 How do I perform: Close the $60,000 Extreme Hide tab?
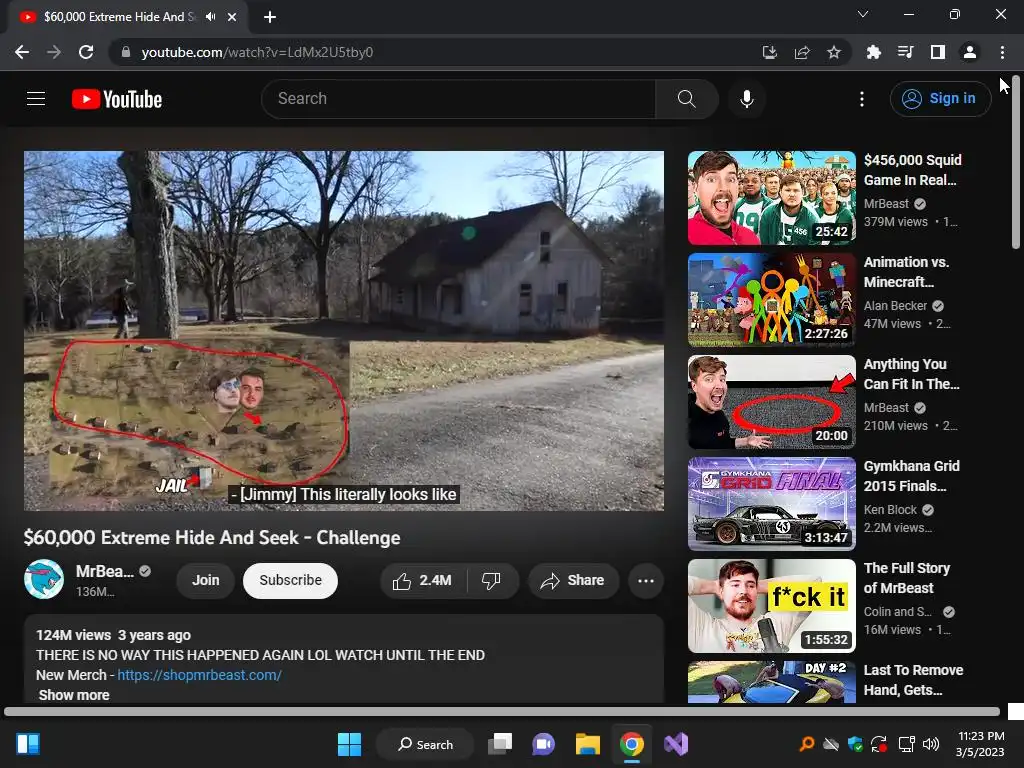click(x=232, y=17)
